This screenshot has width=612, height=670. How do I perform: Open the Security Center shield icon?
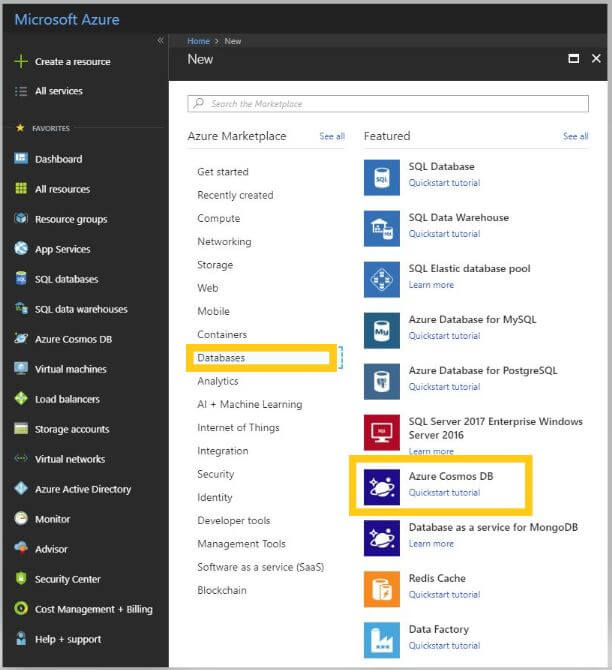point(21,578)
